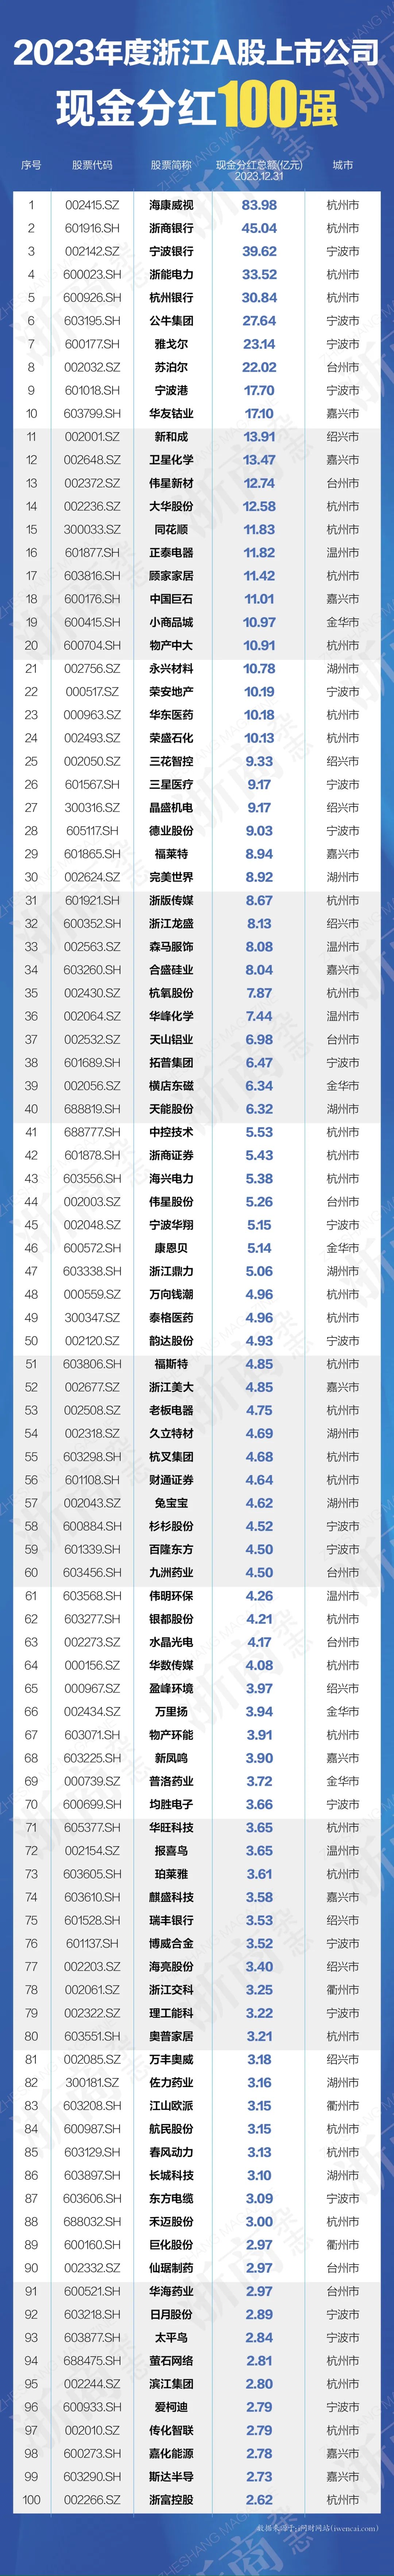
Task: Select the 现金分红总额(亿元) column header
Action: pos(259,165)
